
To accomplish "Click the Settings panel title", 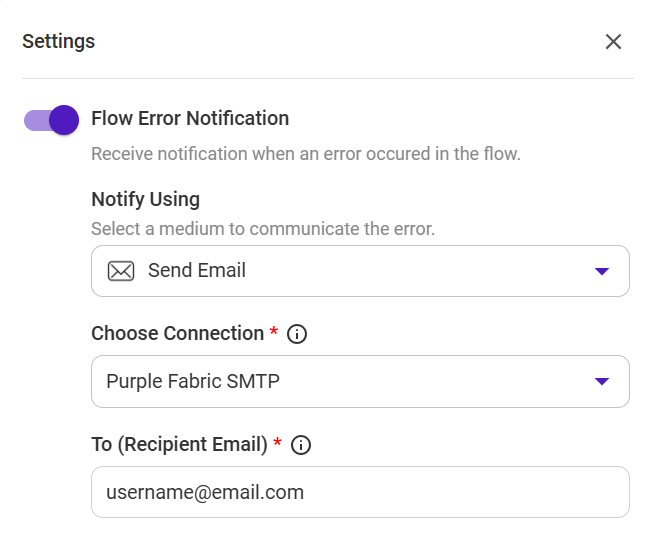I will click(x=59, y=41).
